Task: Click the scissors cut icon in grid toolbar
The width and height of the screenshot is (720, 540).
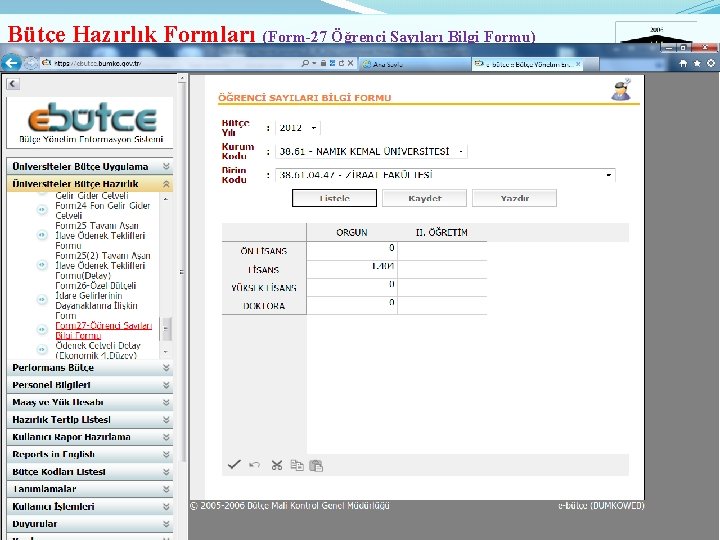Action: coord(276,465)
